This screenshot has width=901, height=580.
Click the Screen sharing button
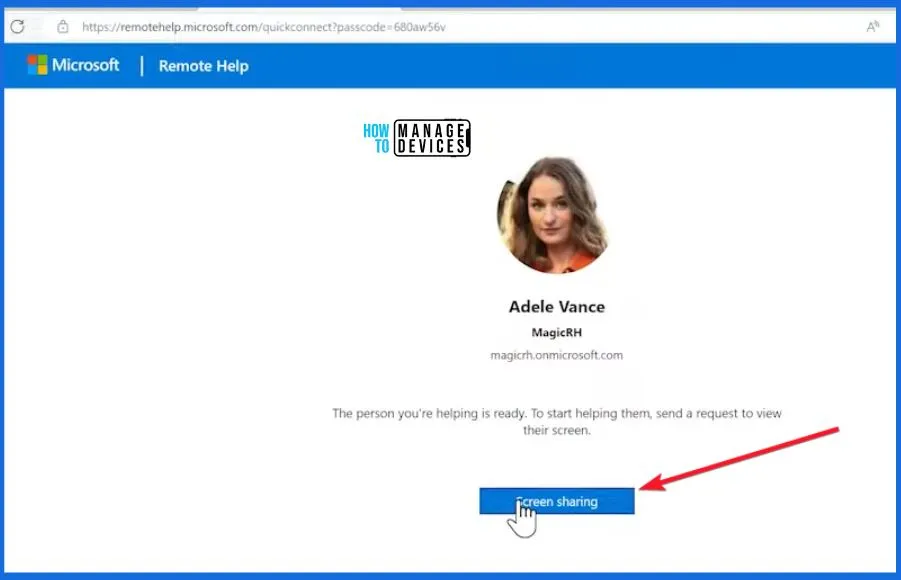[x=557, y=501]
